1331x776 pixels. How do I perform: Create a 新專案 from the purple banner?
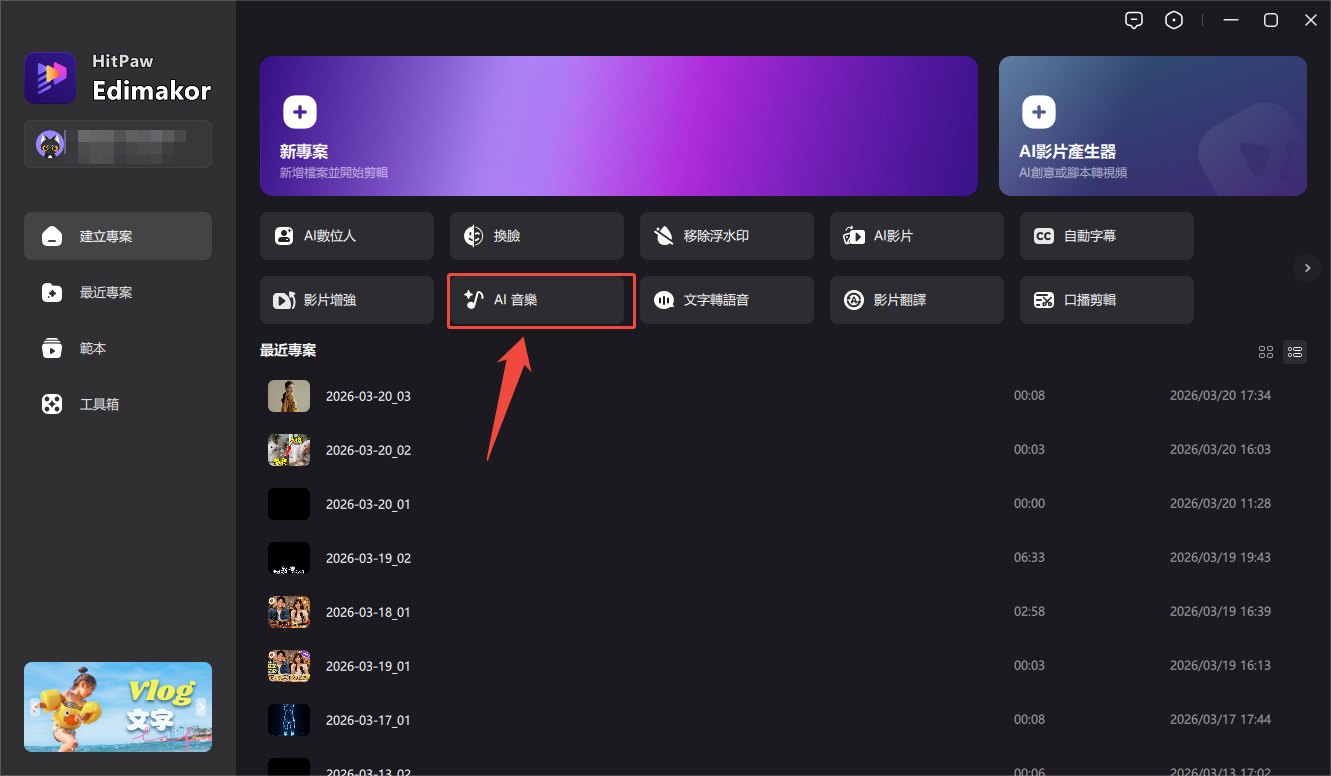coord(618,125)
